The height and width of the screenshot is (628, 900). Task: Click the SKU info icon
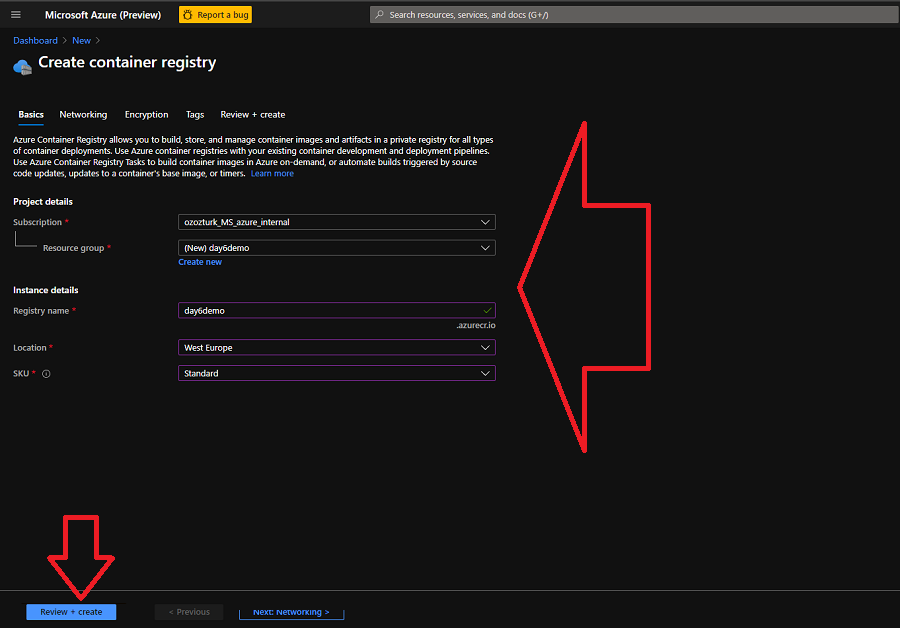[46, 374]
